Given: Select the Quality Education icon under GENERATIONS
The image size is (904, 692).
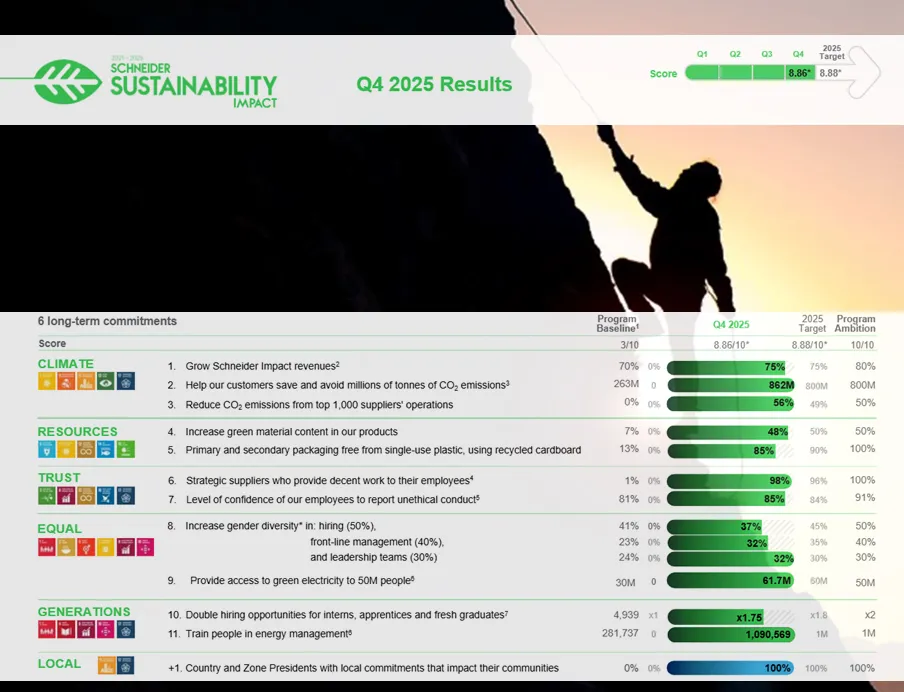Looking at the screenshot, I should tap(66, 630).
